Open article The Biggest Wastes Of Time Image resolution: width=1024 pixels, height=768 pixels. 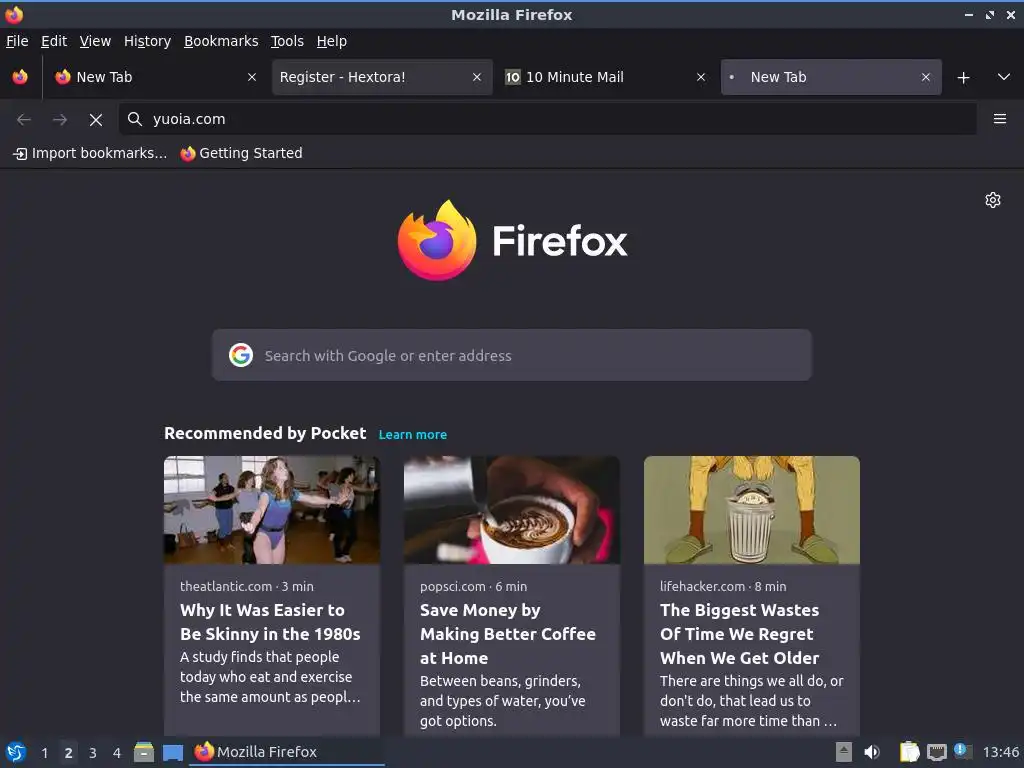coord(739,633)
